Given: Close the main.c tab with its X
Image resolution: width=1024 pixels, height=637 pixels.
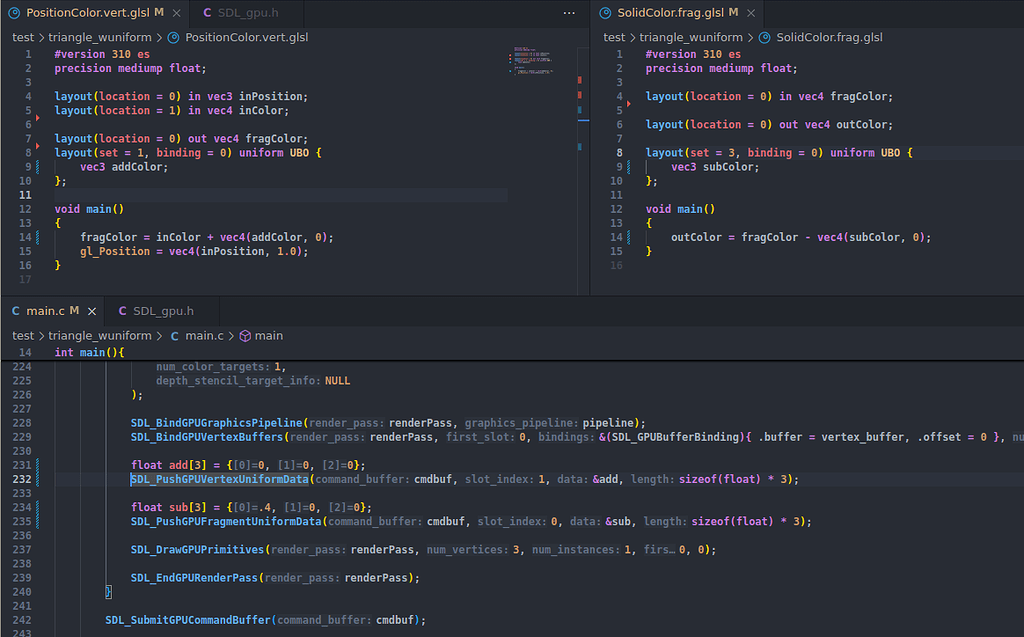Looking at the screenshot, I should [92, 311].
